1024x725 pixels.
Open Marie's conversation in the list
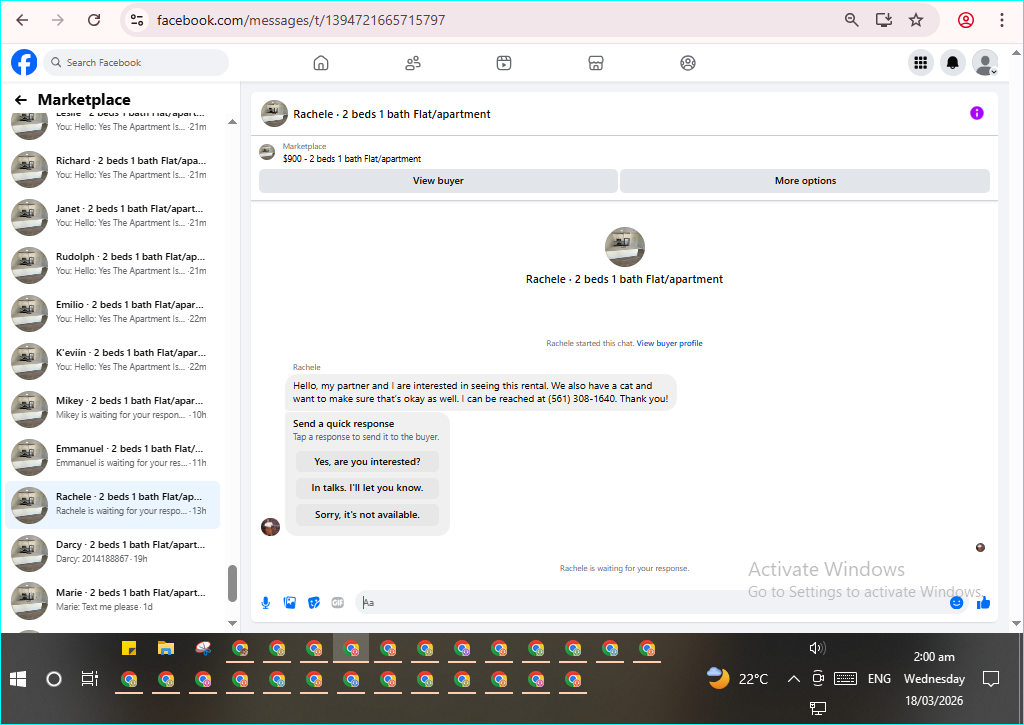click(x=112, y=601)
